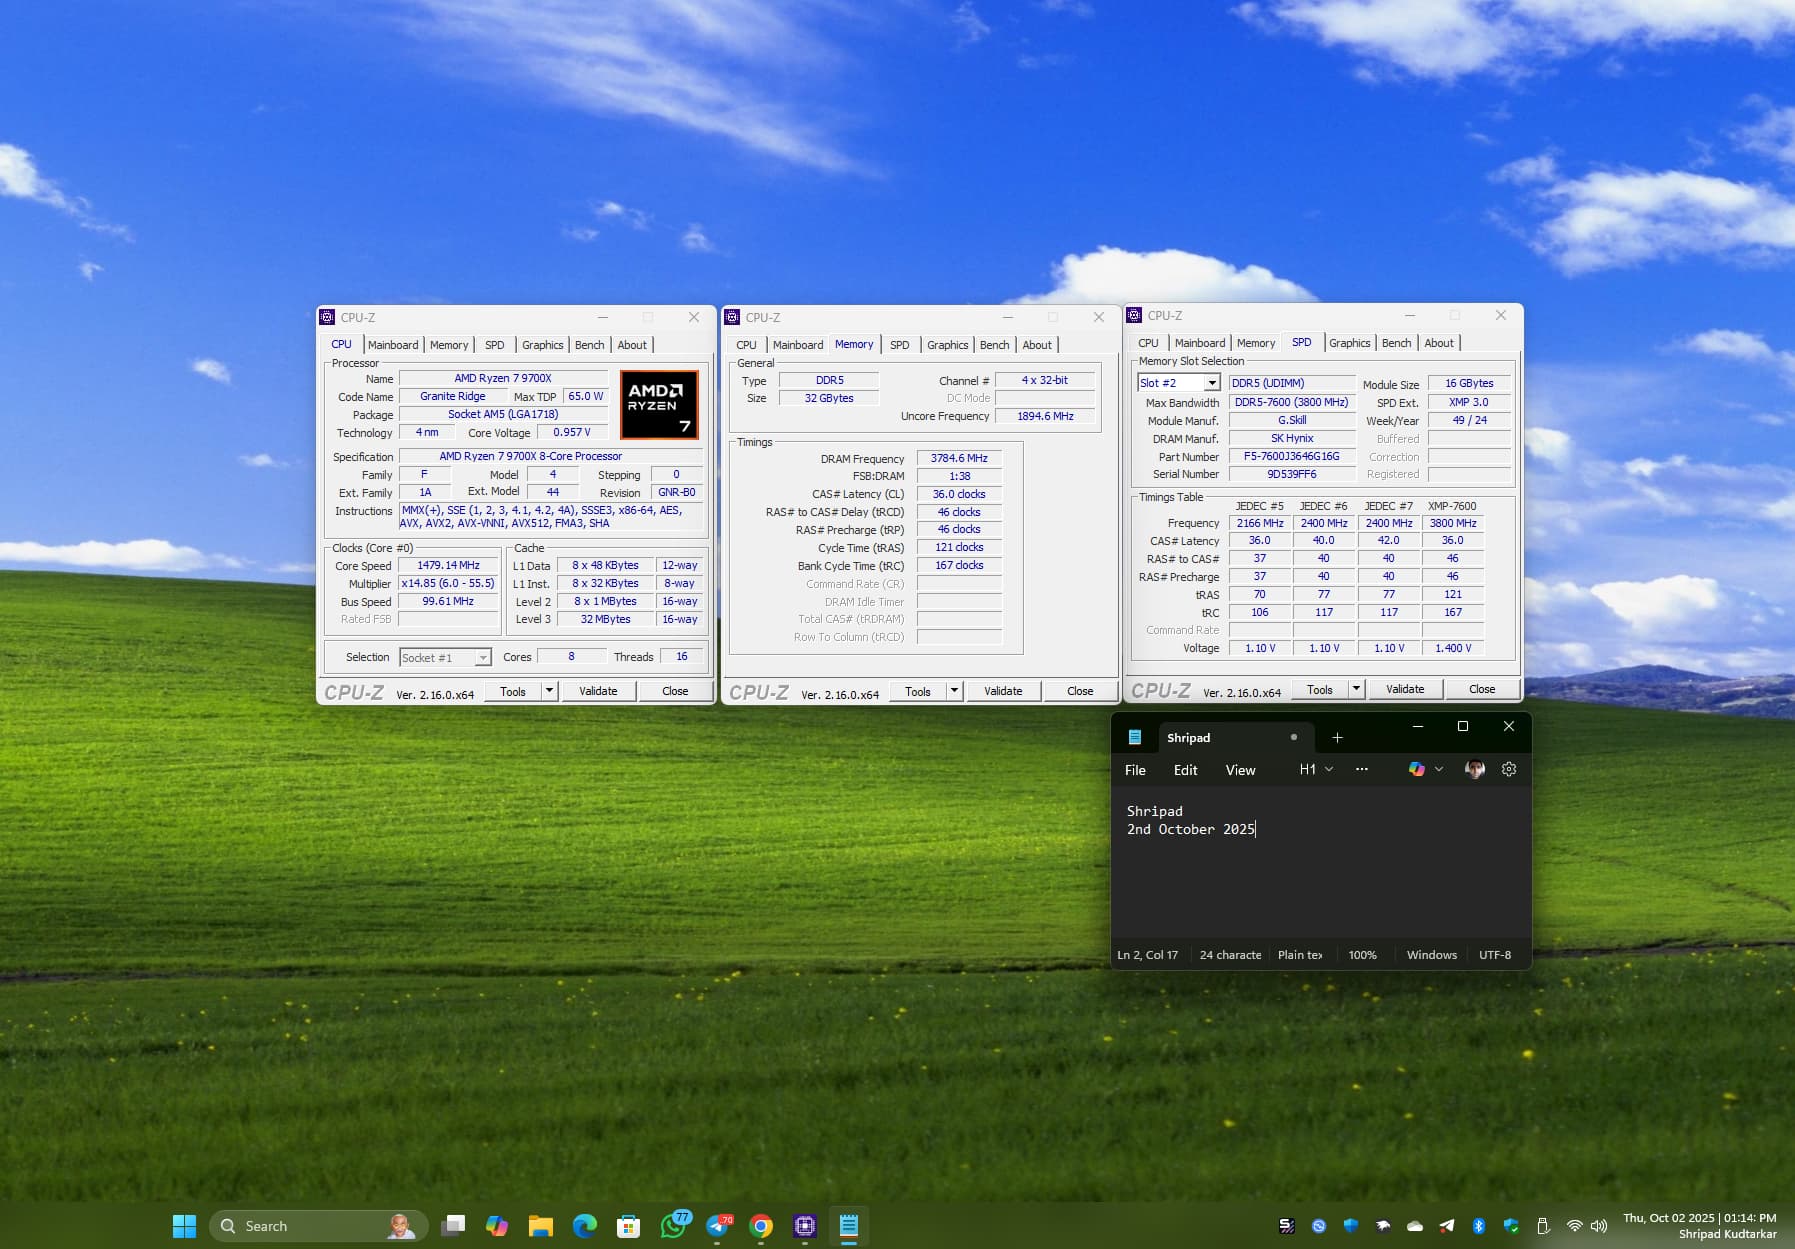Launch Google Chrome from the taskbar
1795x1249 pixels.
(761, 1226)
